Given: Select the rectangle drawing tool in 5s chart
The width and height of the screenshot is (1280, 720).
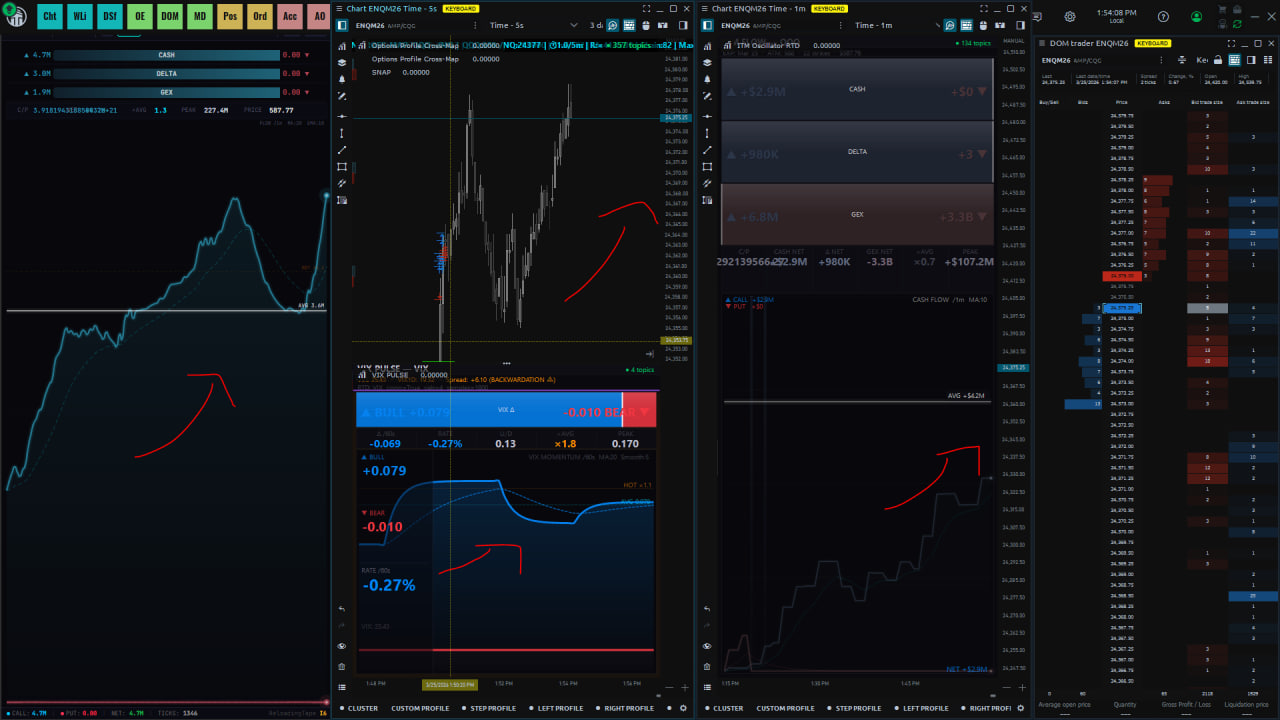Looking at the screenshot, I should [x=342, y=167].
